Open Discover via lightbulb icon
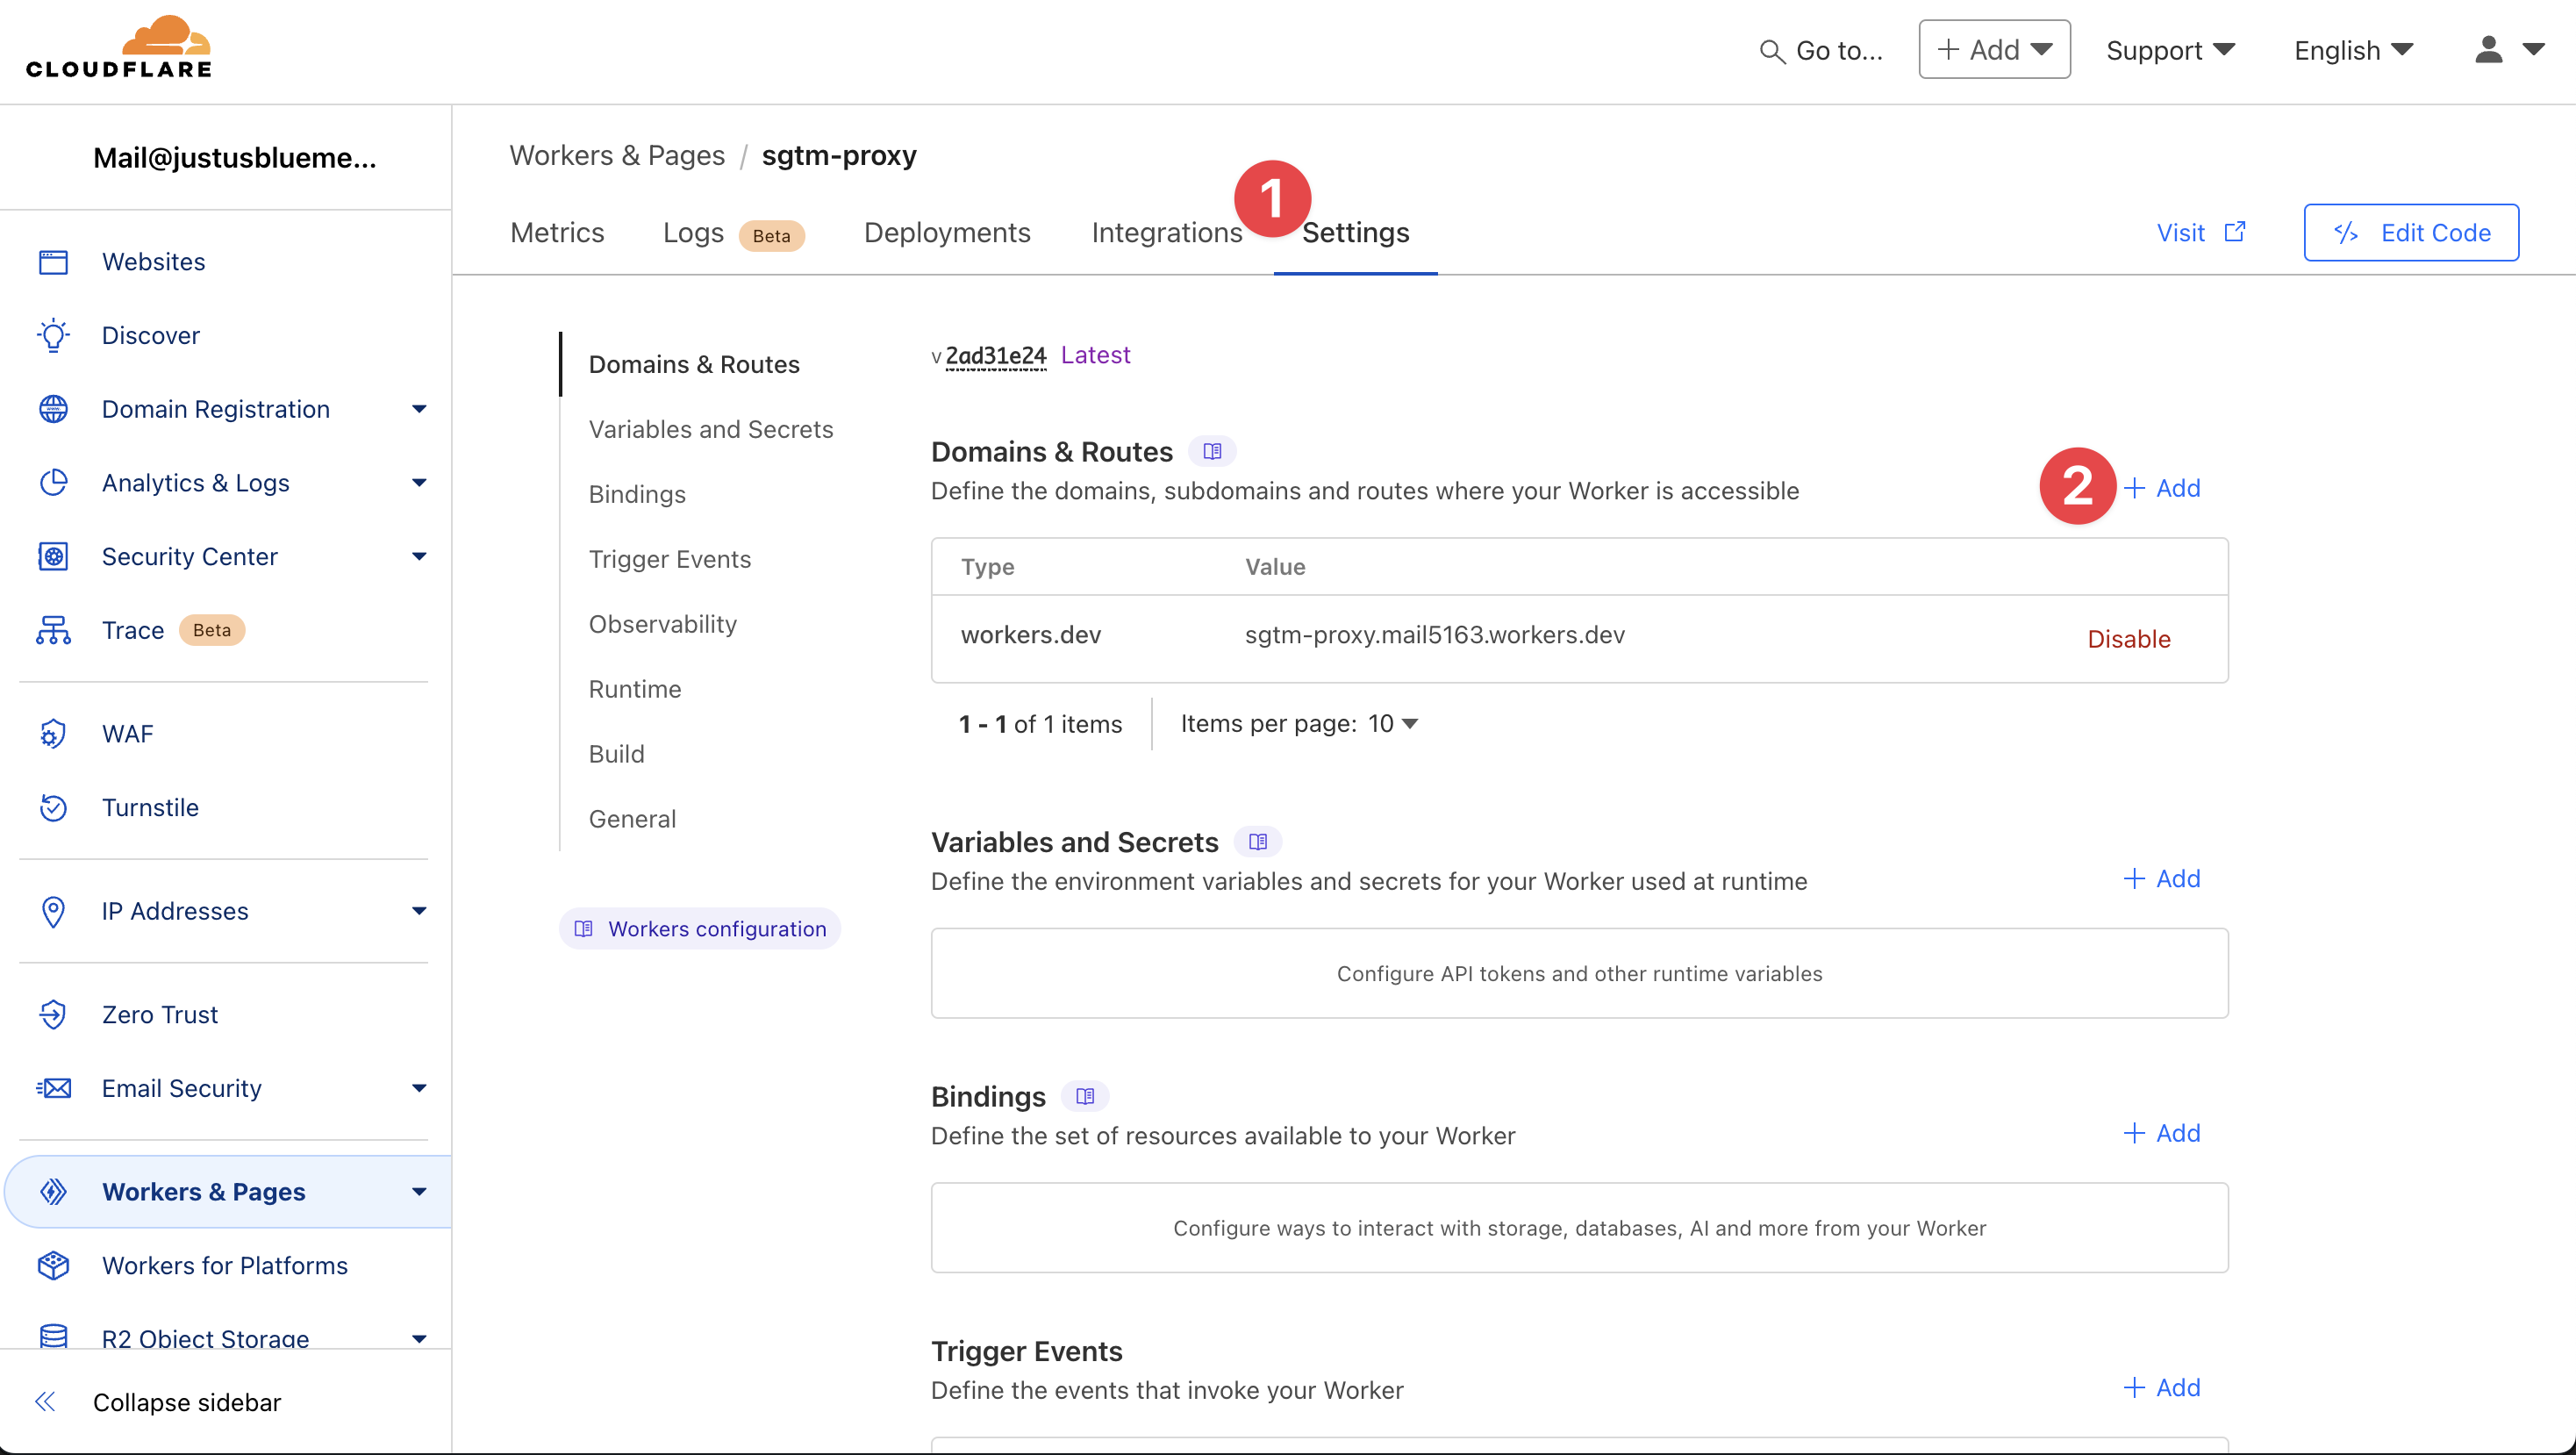The width and height of the screenshot is (2576, 1455). pos(53,336)
